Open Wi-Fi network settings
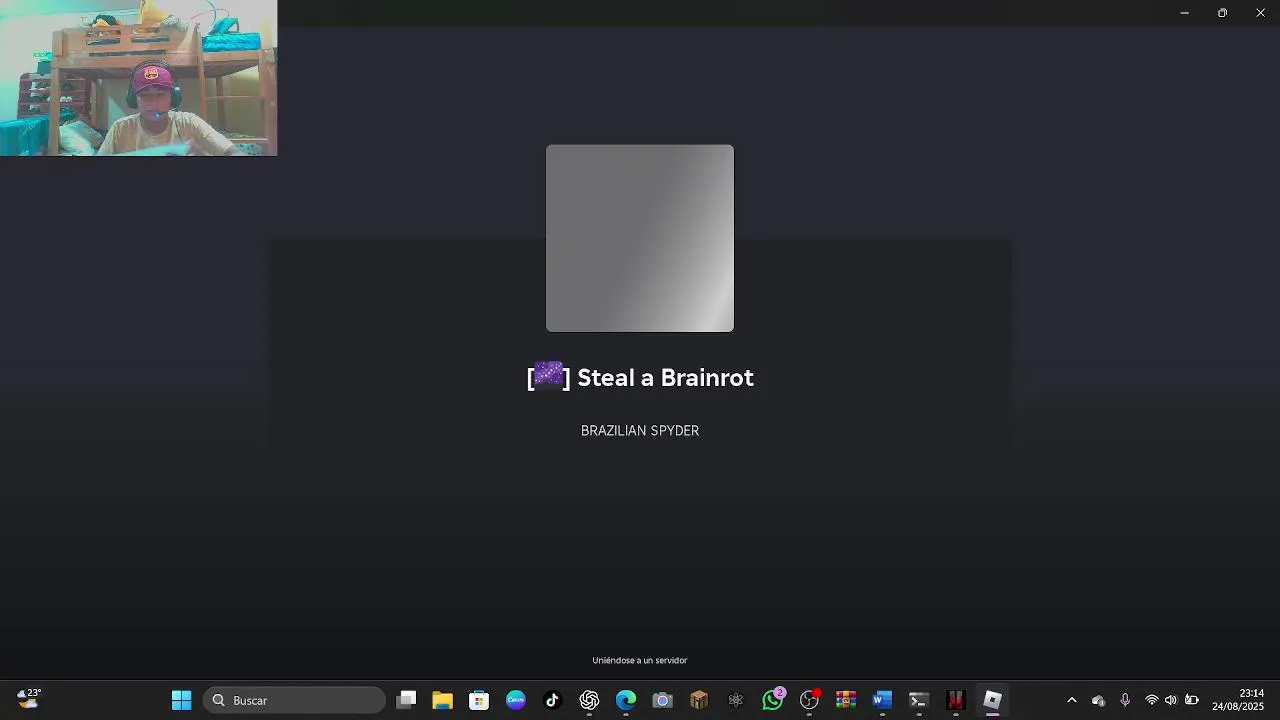The height and width of the screenshot is (720, 1280). [x=1152, y=700]
